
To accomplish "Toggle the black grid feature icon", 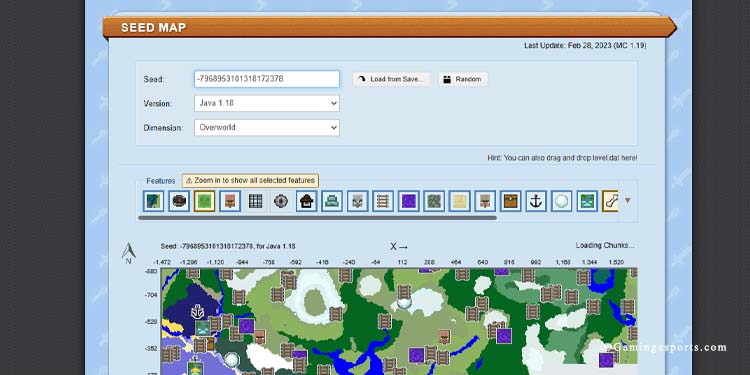I will pos(255,201).
